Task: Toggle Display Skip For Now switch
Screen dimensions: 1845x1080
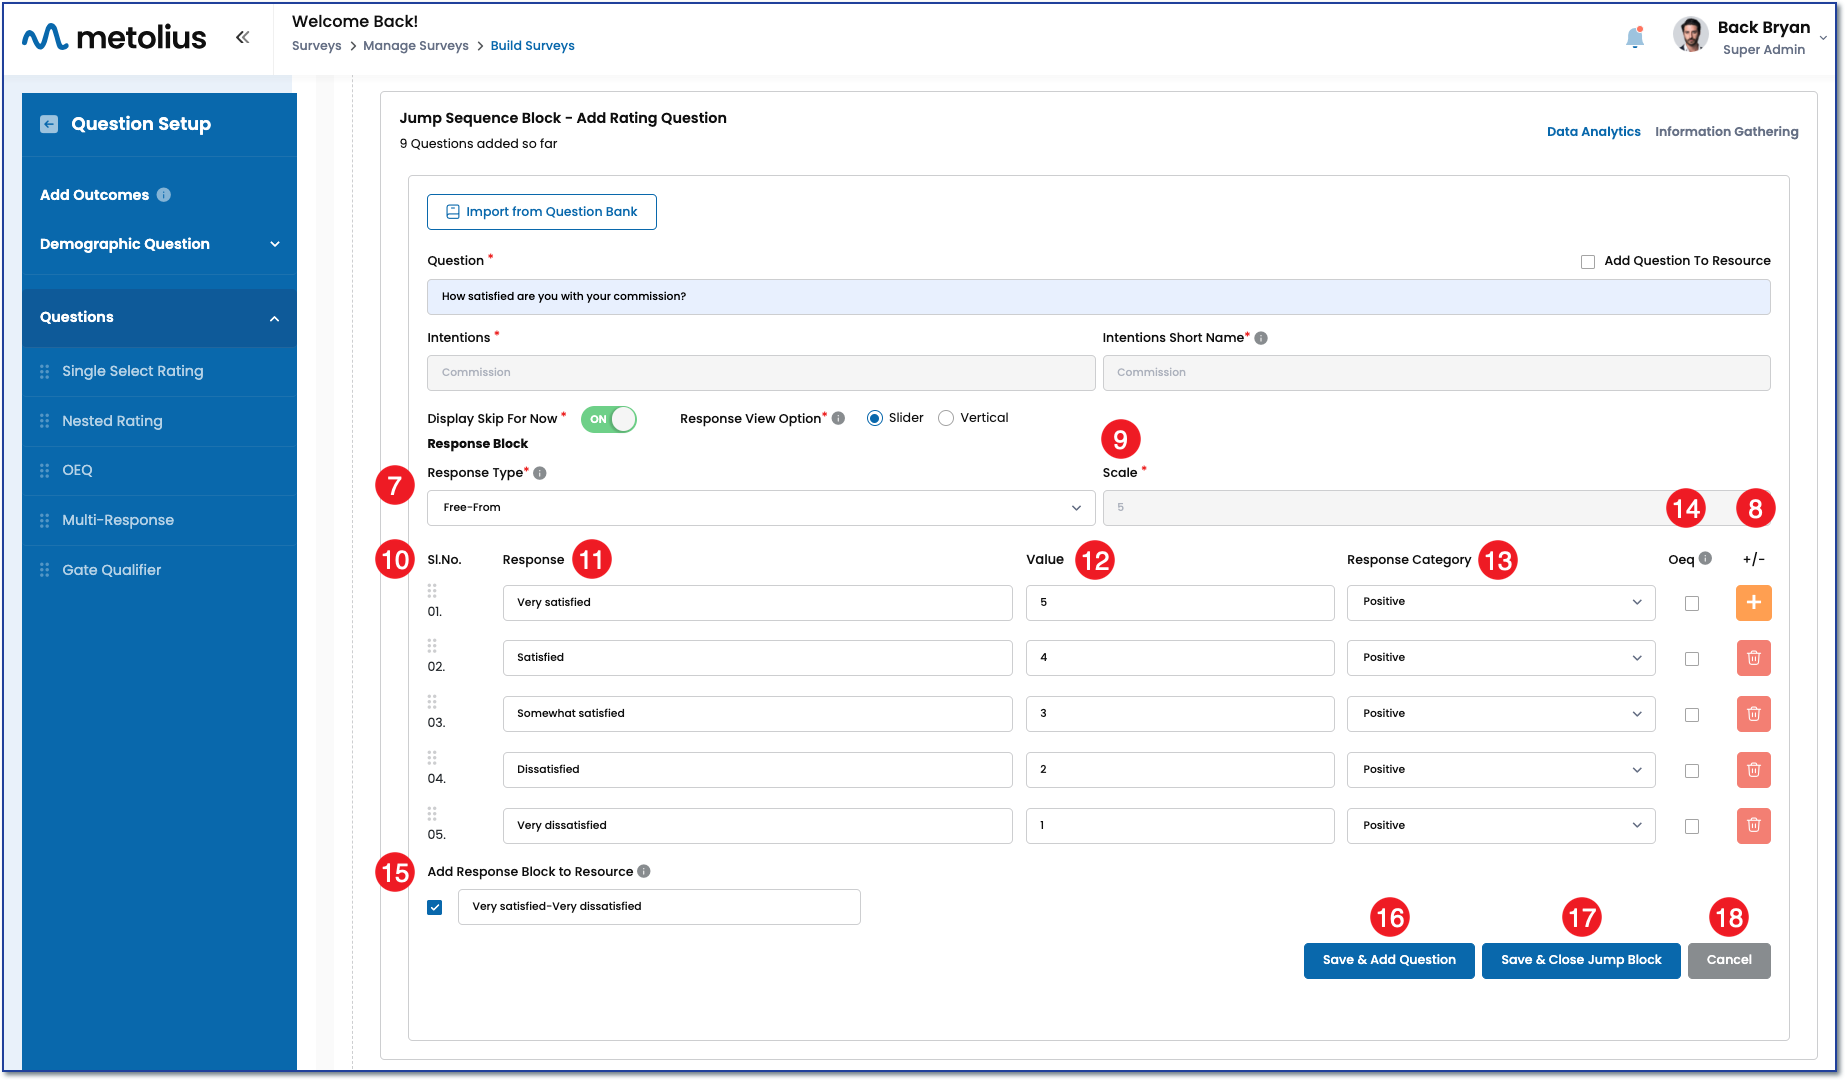Action: [x=609, y=419]
